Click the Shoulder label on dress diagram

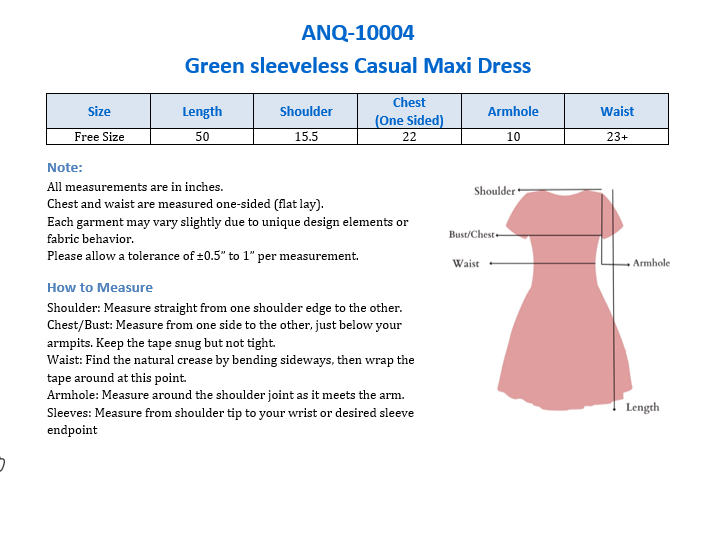494,190
